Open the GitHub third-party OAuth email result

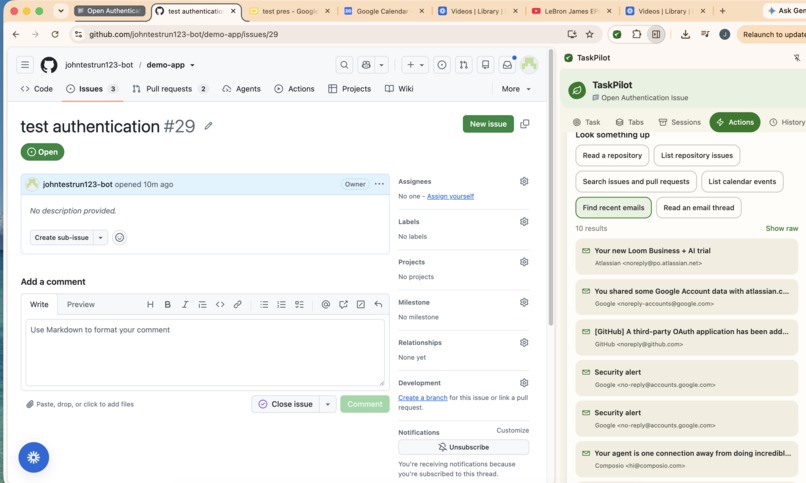coord(687,338)
